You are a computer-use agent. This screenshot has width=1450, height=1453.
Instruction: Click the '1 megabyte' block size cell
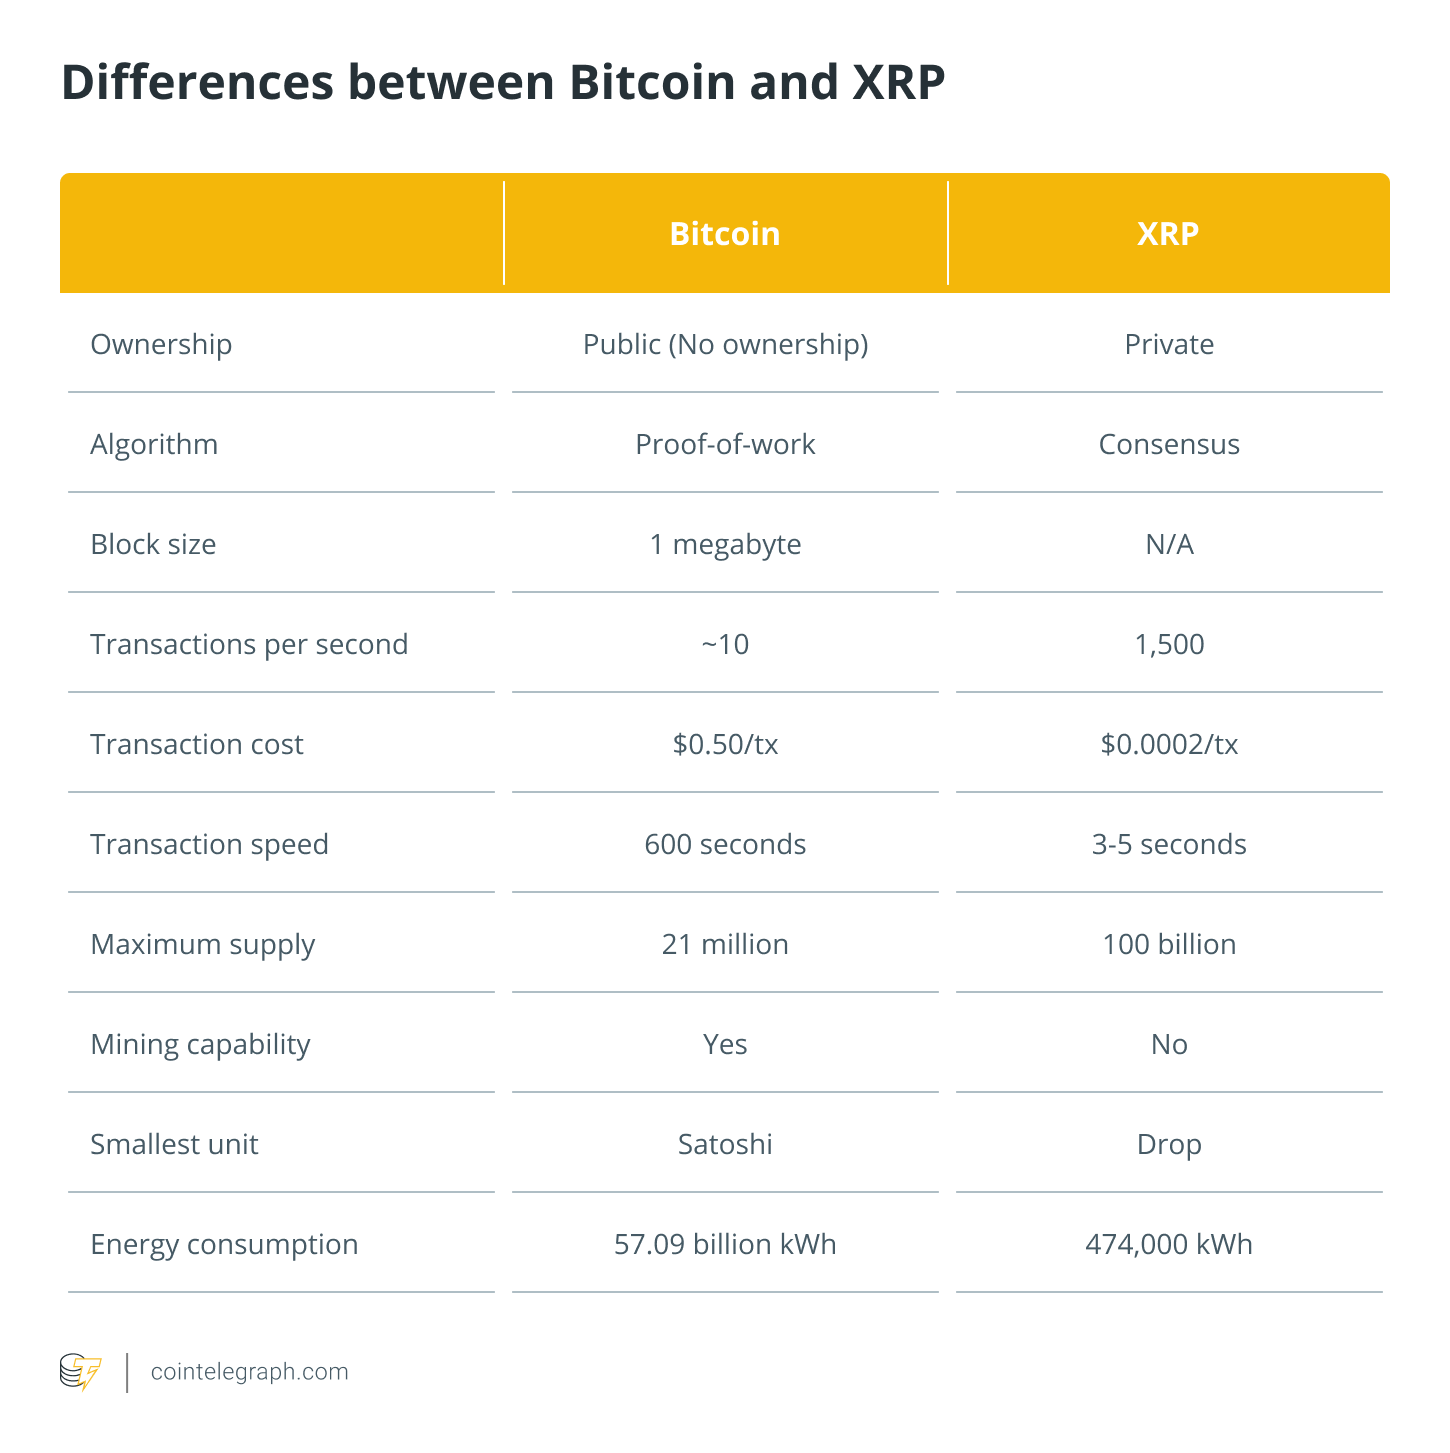coord(725,545)
